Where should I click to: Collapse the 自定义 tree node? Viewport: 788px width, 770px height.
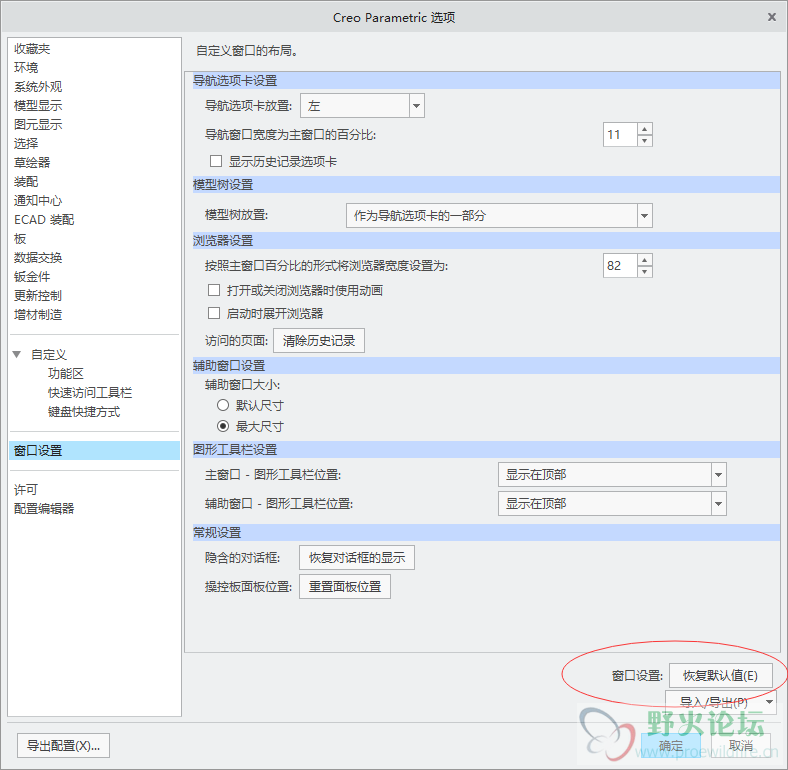pos(17,355)
